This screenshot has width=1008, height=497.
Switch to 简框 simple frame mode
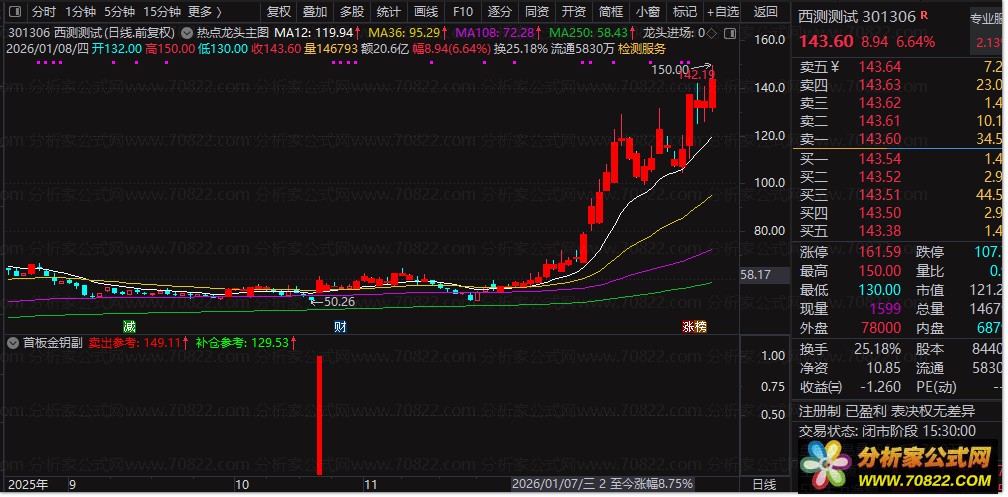click(611, 12)
